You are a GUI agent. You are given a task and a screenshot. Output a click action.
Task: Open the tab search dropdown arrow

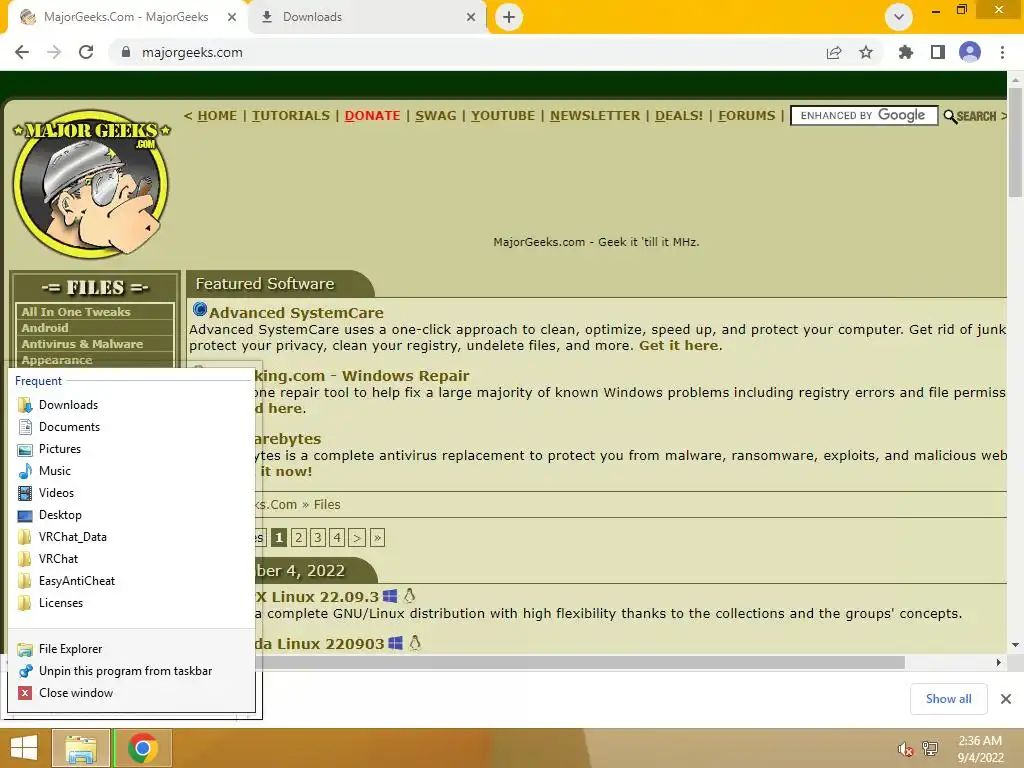click(x=899, y=17)
